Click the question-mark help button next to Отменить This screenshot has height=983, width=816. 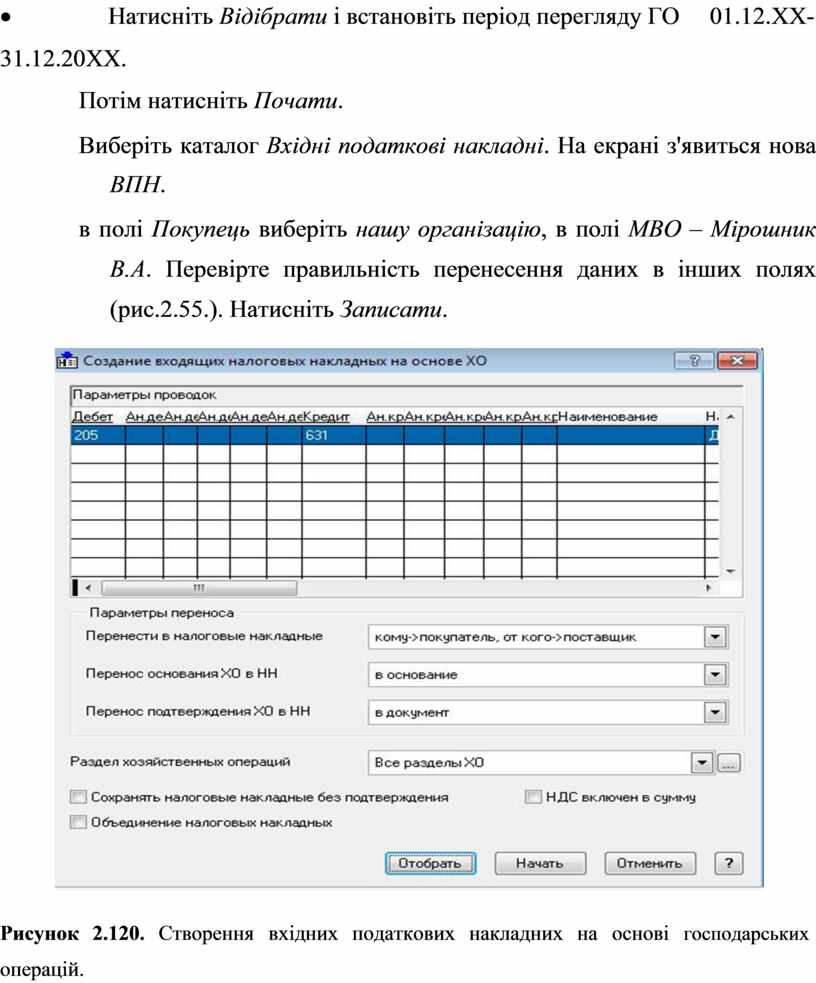728,863
